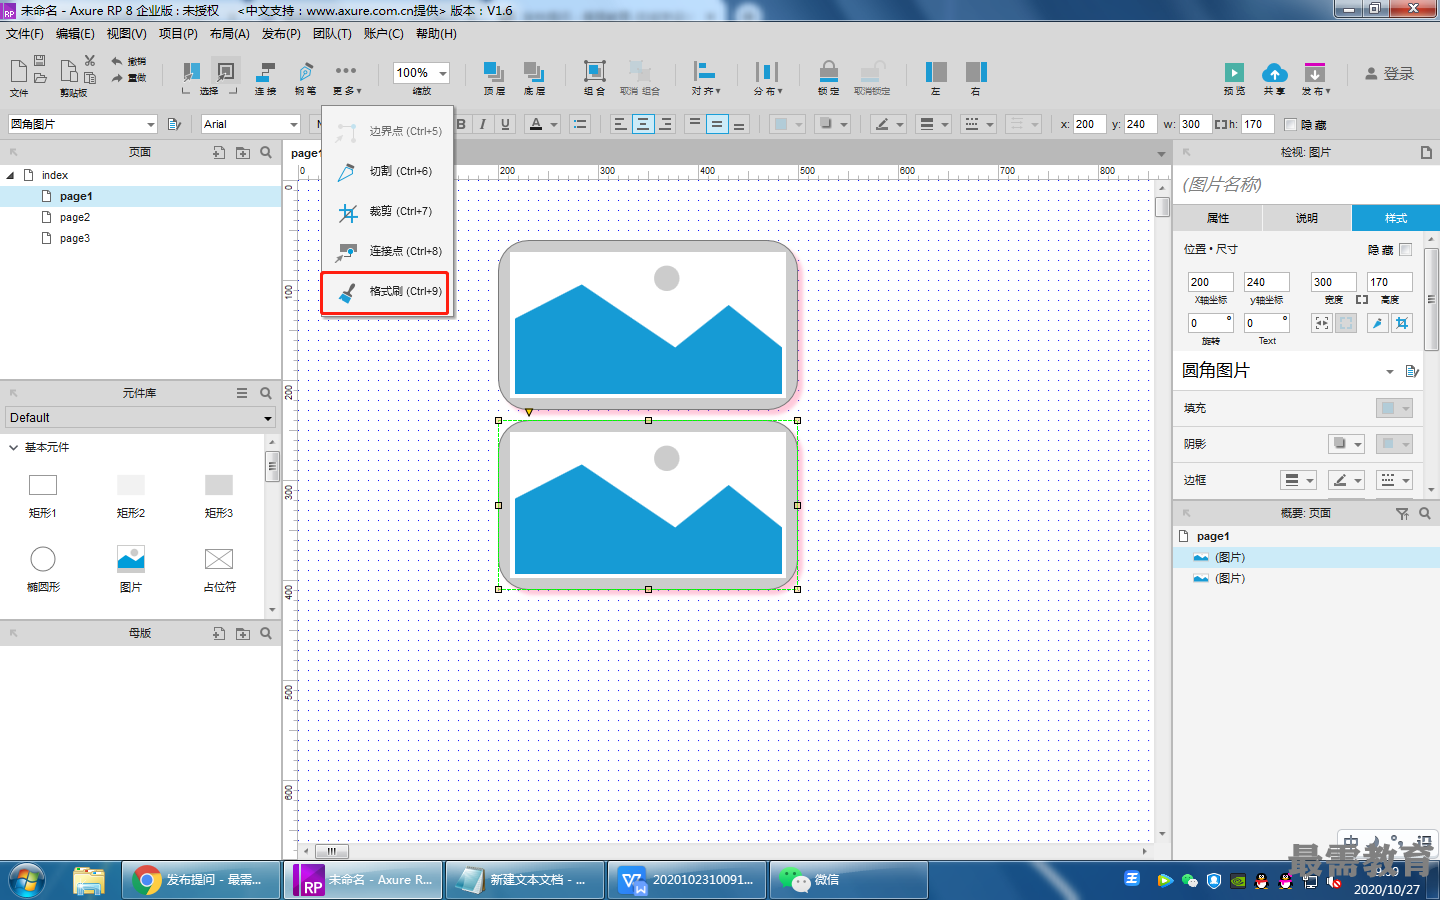The image size is (1440, 900).
Task: Click the bullet list icon
Action: tap(580, 124)
